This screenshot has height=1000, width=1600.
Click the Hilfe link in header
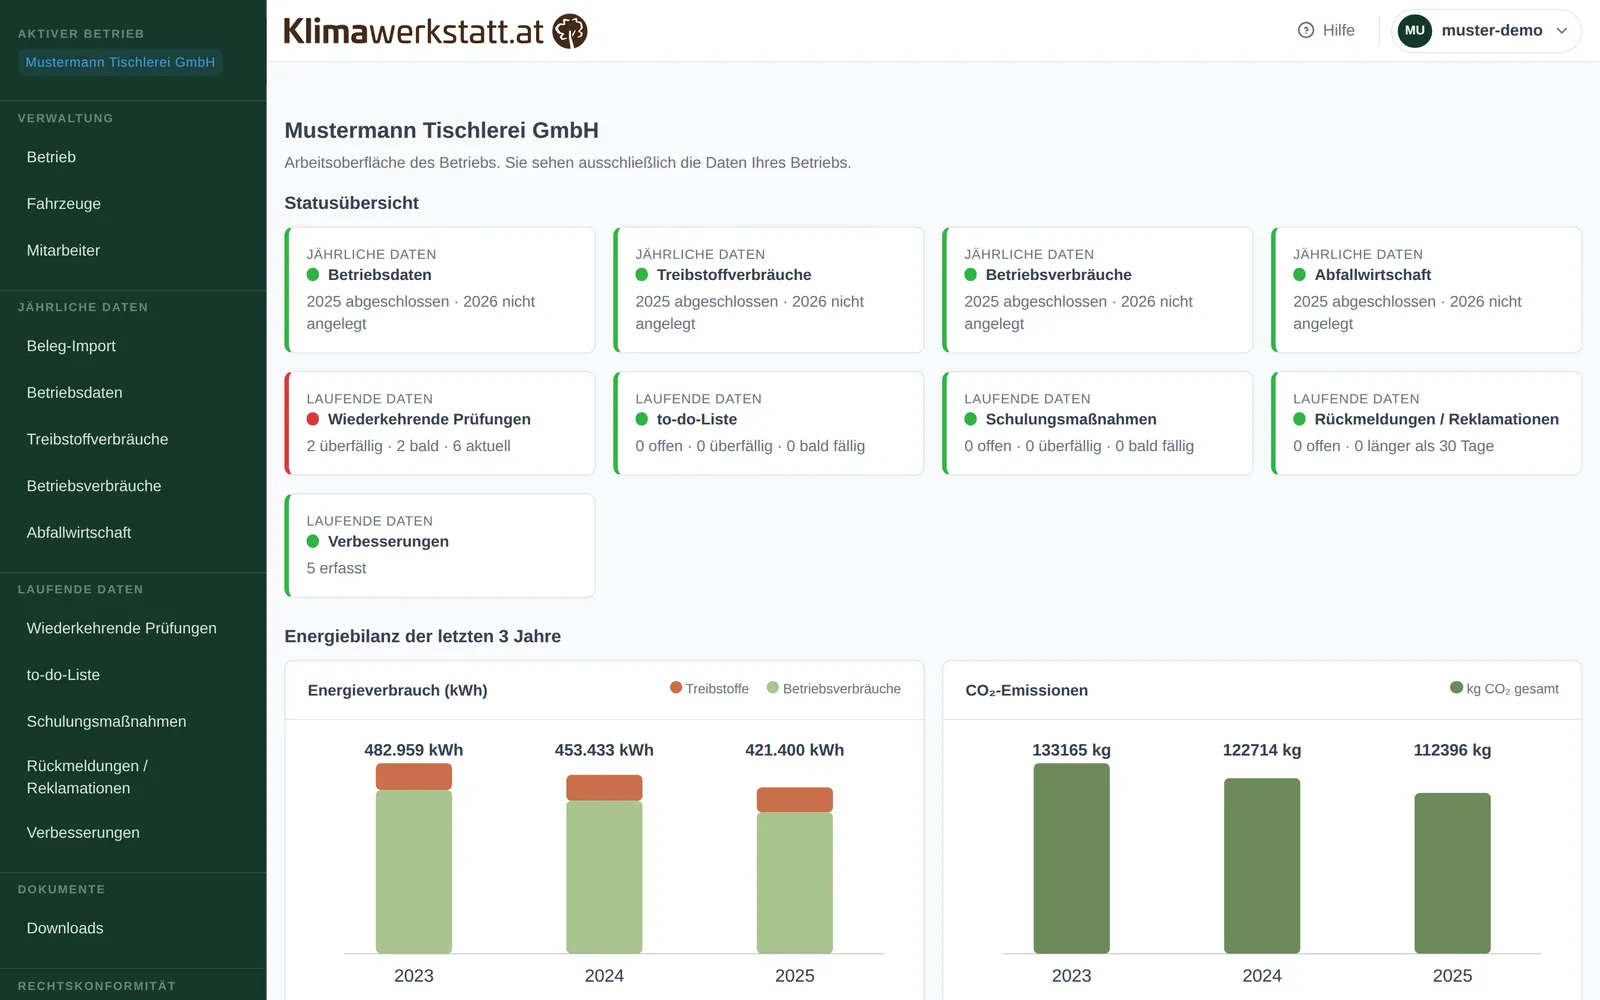click(1326, 30)
